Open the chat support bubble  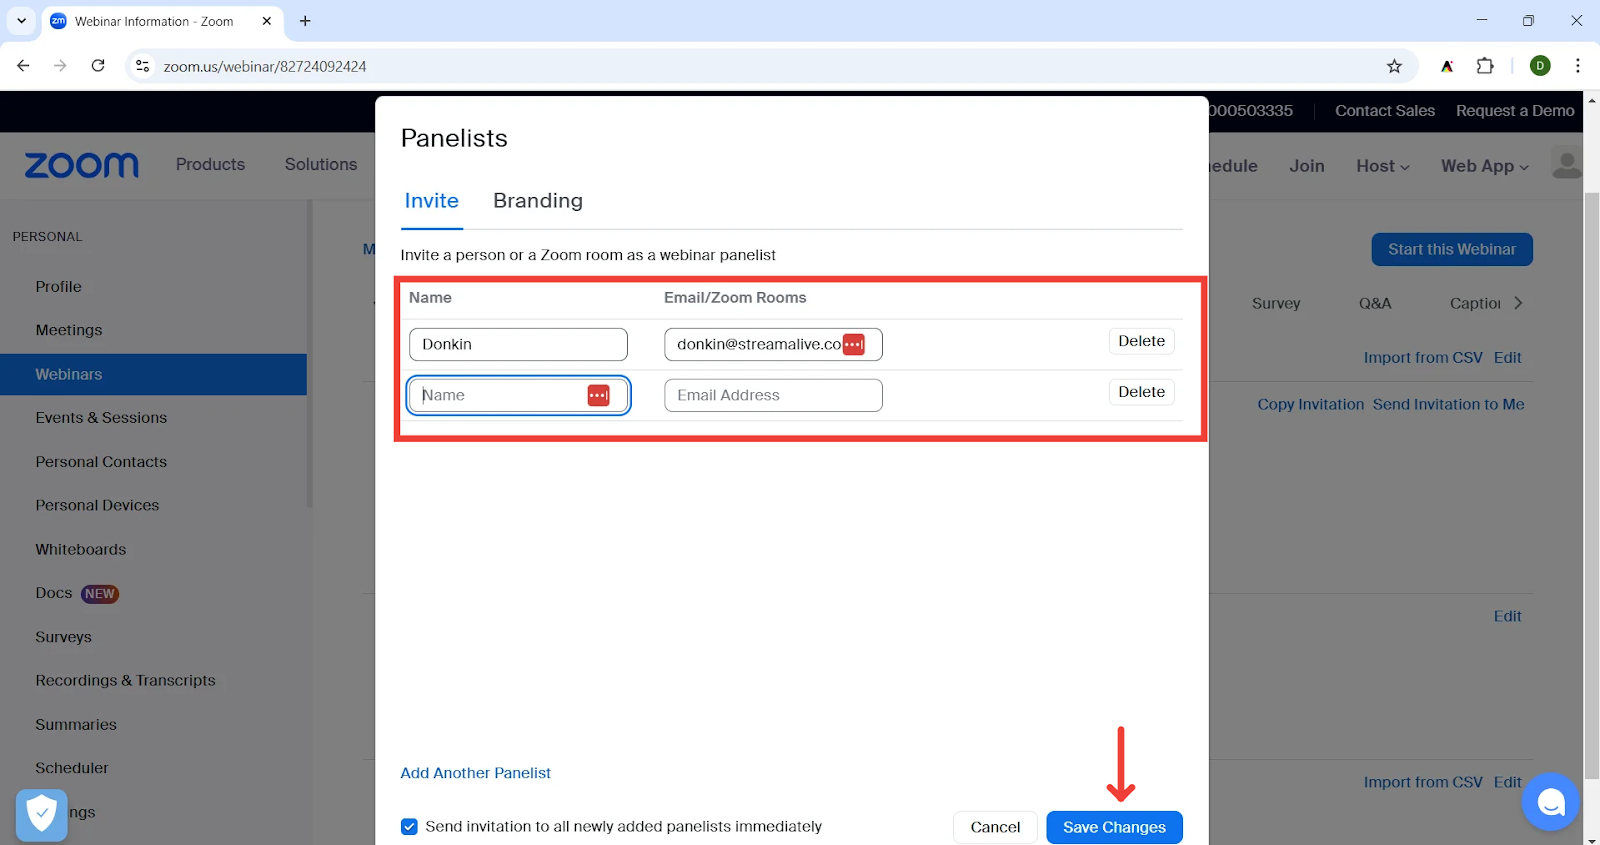pos(1550,801)
